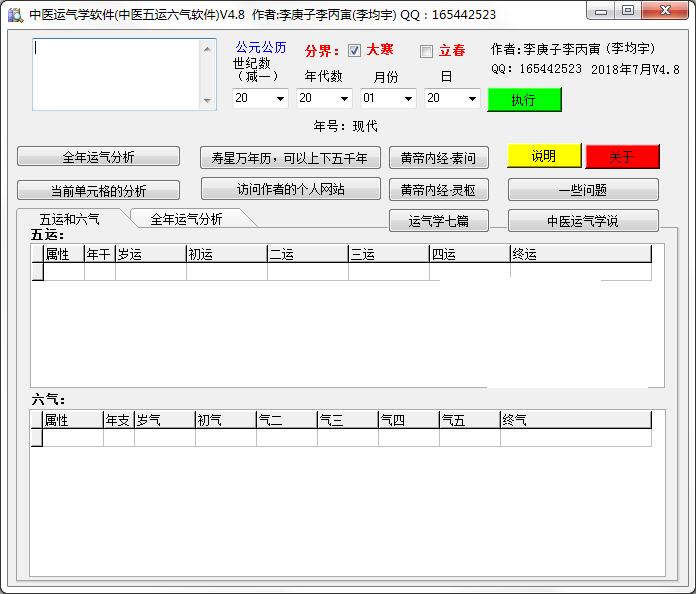This screenshot has height=594, width=696.
Task: Open the 世纪数 century dropdown
Action: 279,99
